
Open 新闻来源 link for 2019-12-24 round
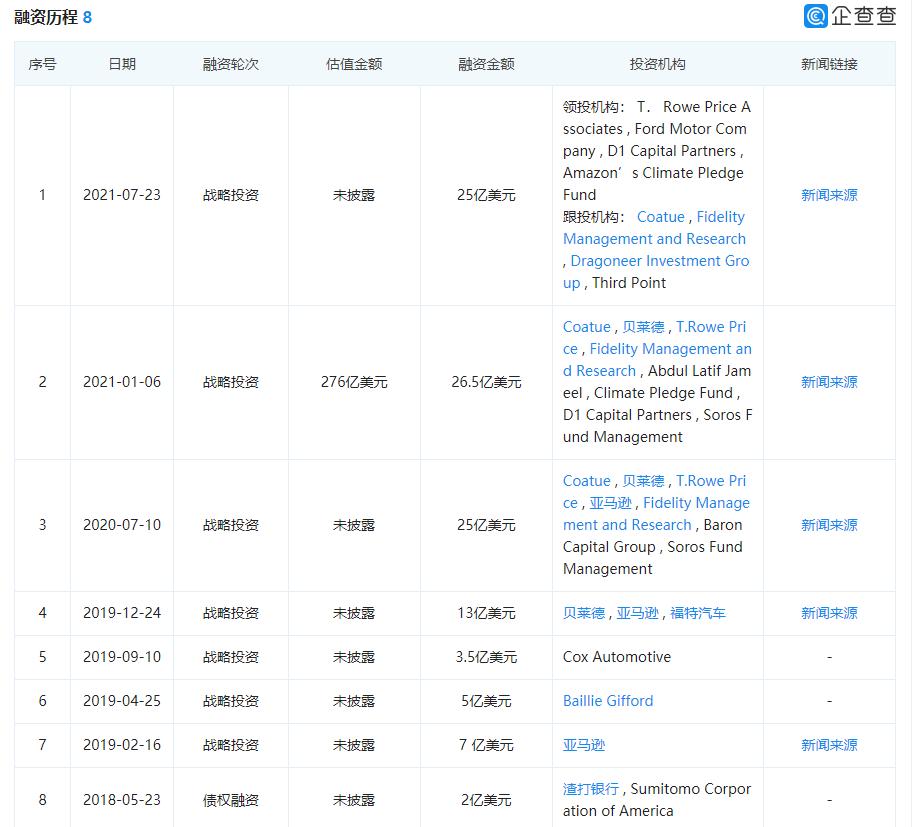pos(829,613)
